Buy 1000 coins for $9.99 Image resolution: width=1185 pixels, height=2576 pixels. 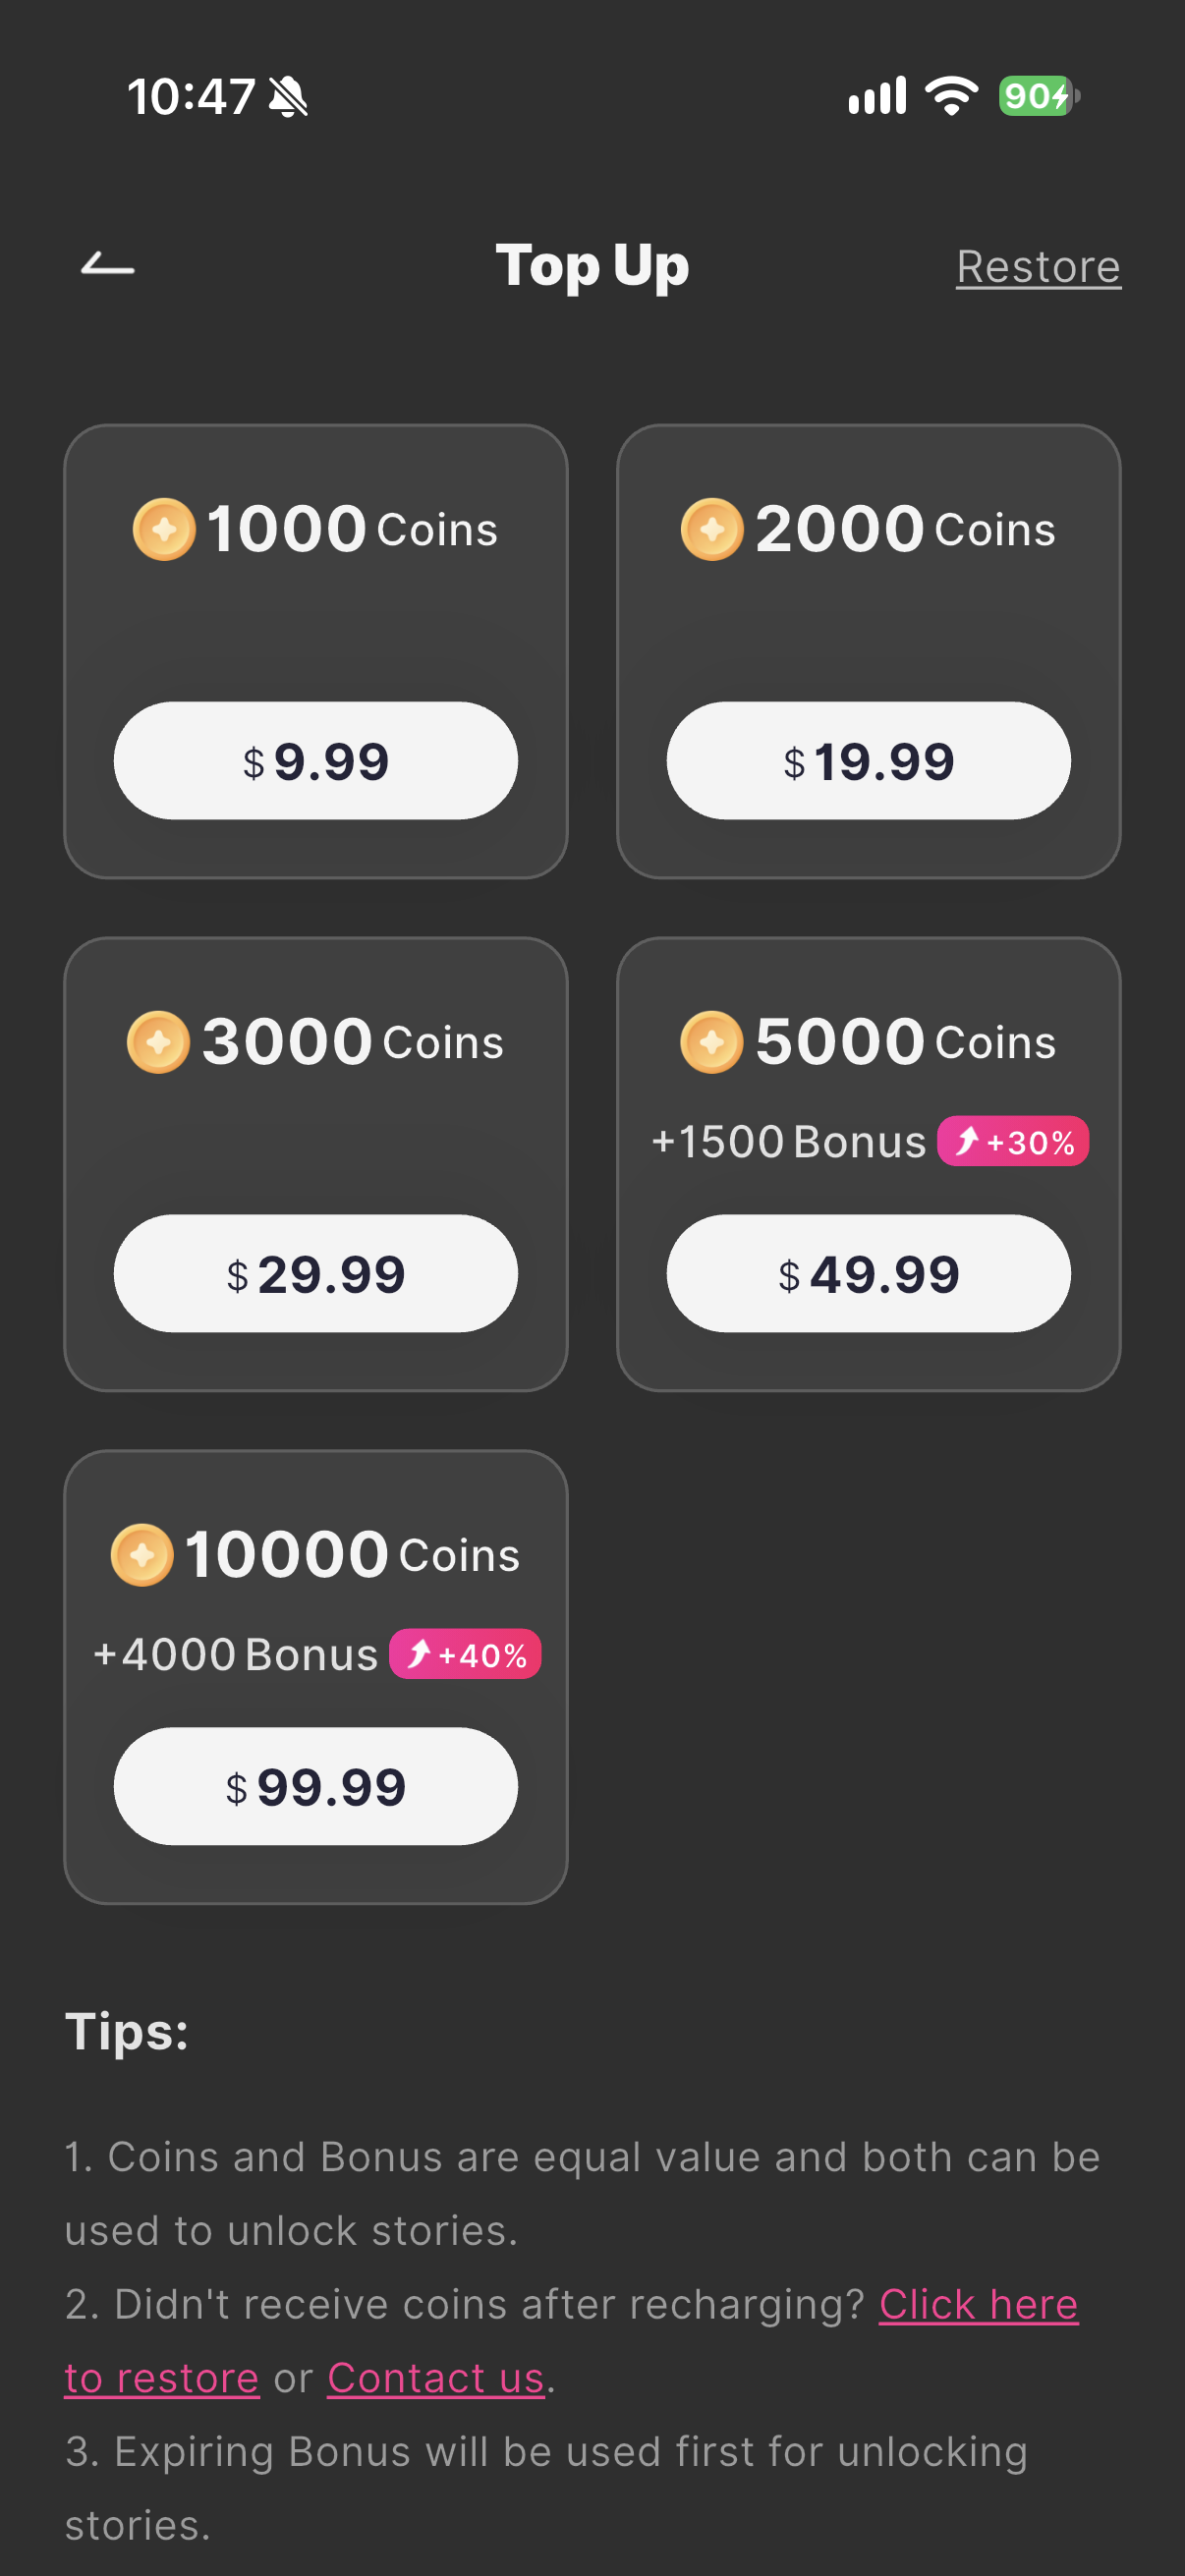(x=316, y=761)
